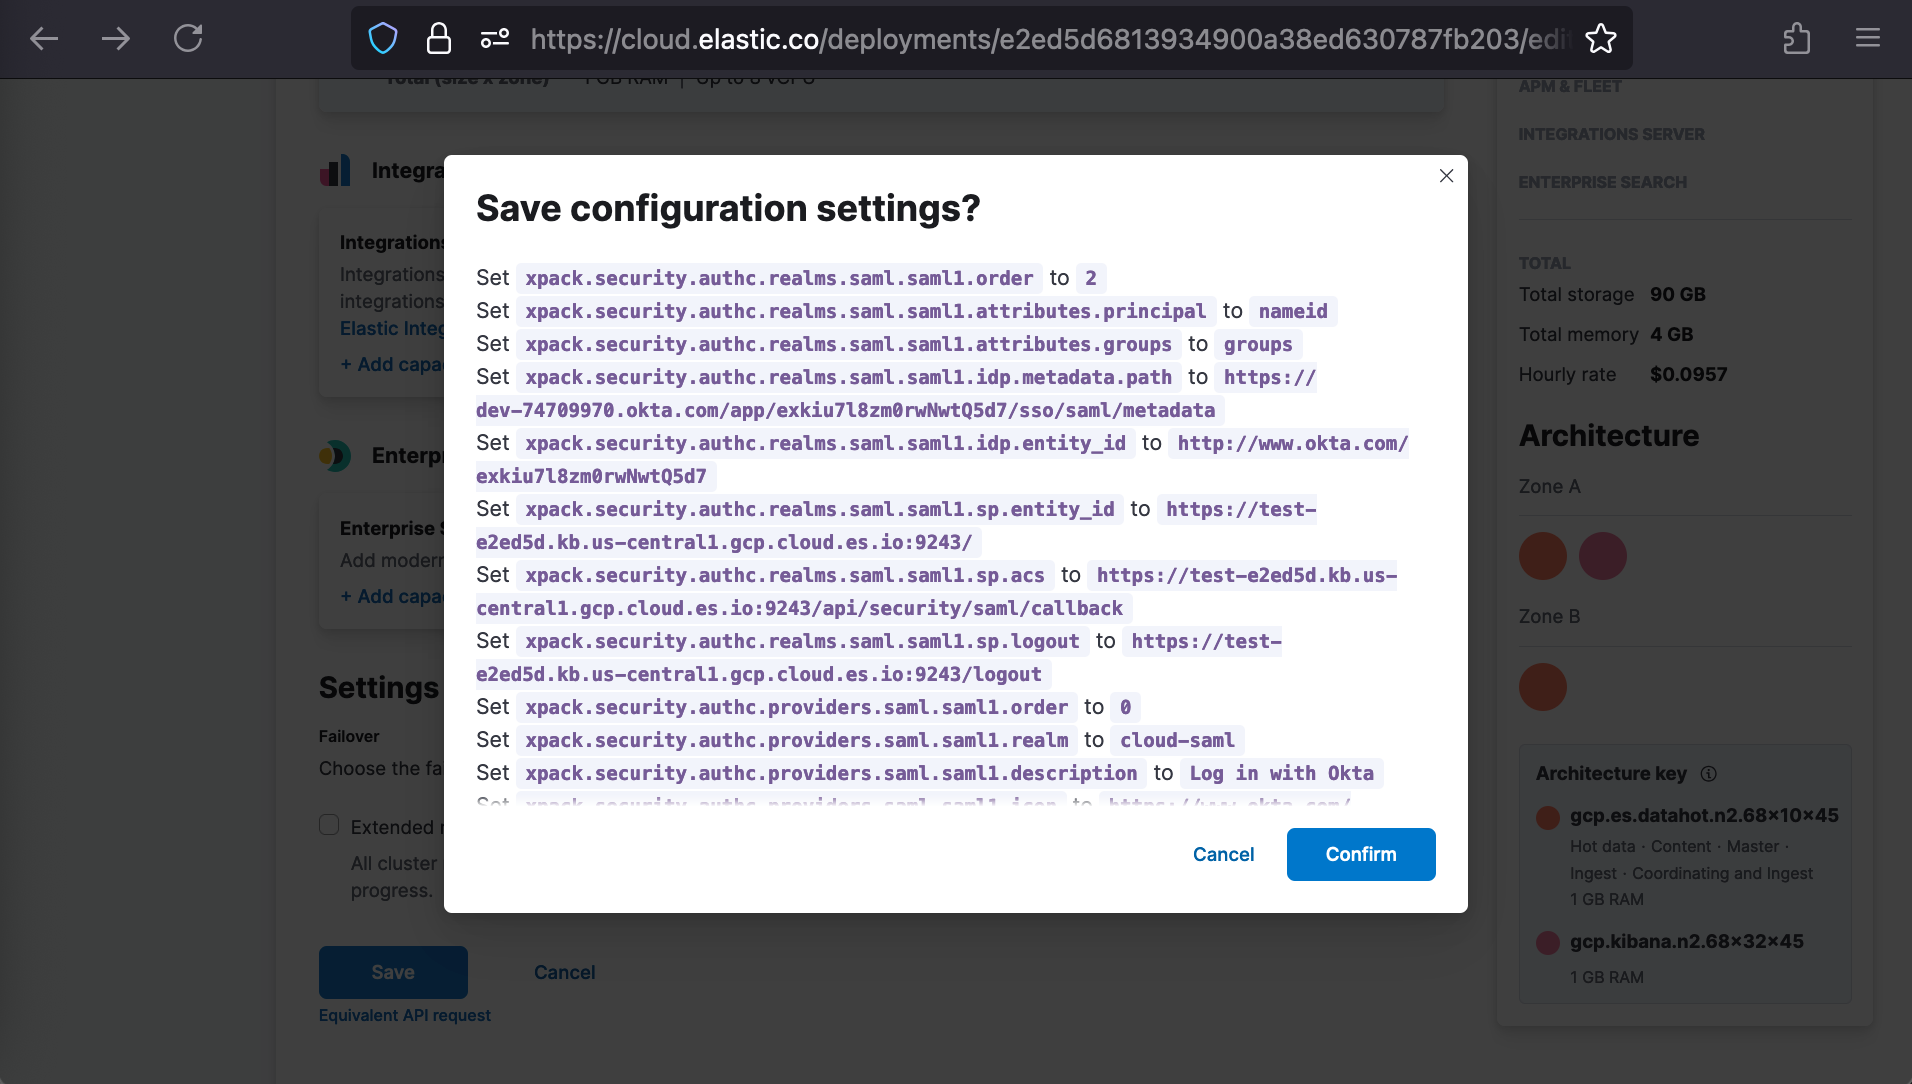This screenshot has width=1912, height=1084.
Task: Click the saml1.order setting key
Action: point(779,278)
